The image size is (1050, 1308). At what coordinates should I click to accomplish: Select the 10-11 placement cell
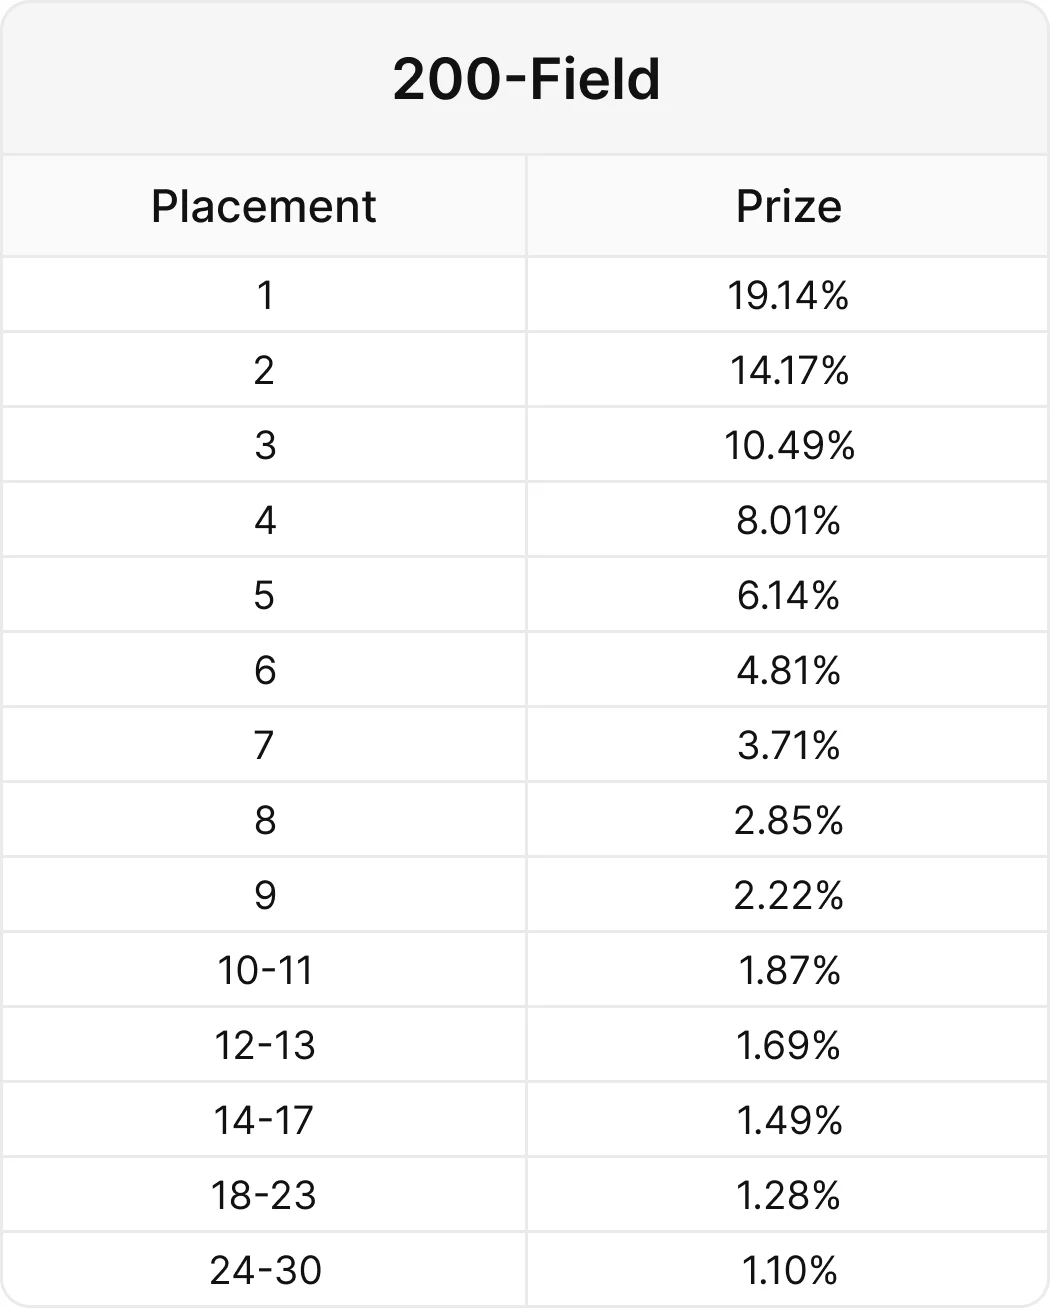(264, 970)
